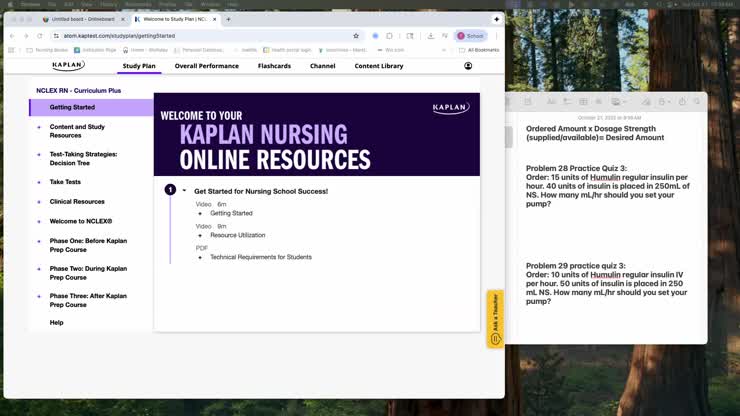740x416 pixels.
Task: Click the Ordered Amount x Dosage Strength formula text
Action: tap(595, 133)
